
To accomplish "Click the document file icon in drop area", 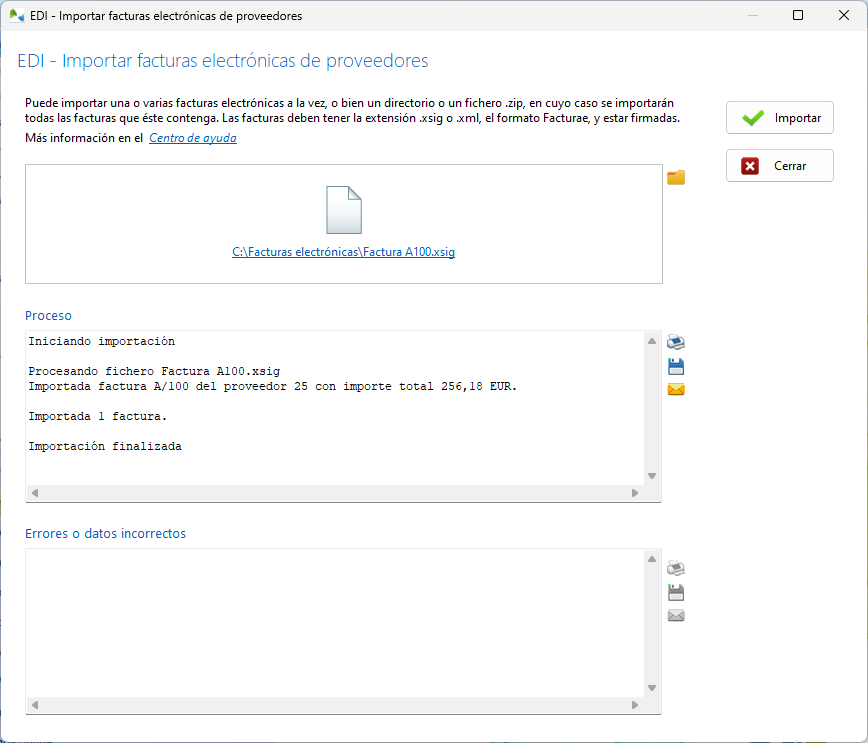I will [343, 210].
